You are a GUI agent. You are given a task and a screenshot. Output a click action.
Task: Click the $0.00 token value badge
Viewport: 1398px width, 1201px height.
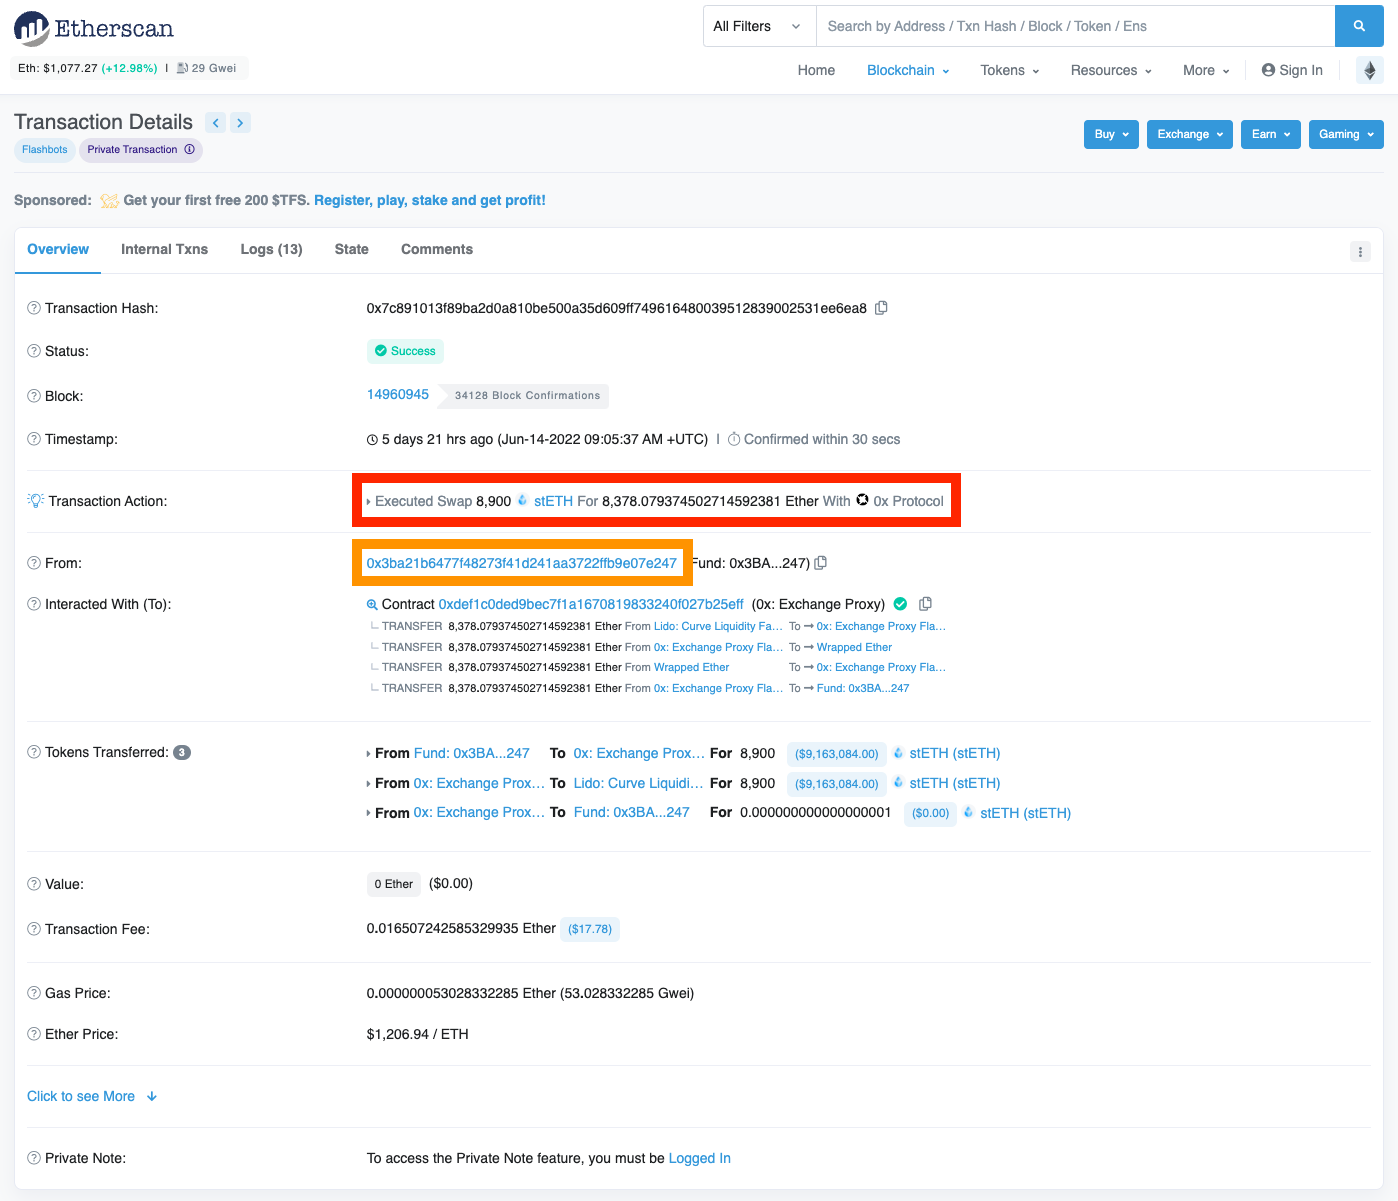(x=931, y=813)
